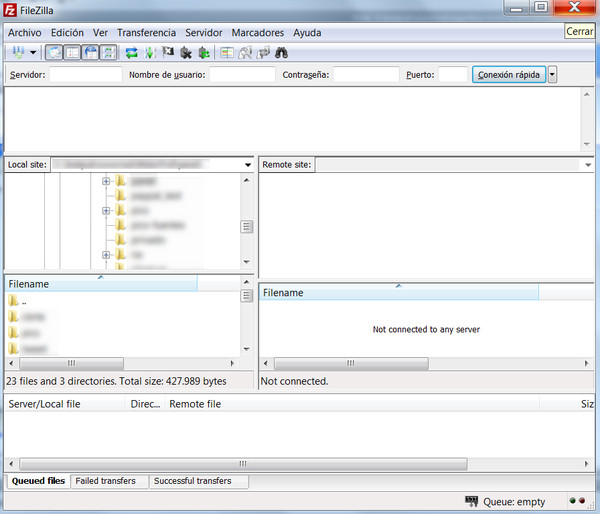Click local file list horizontal scroll right arrow
This screenshot has width=600, height=514.
(x=232, y=363)
